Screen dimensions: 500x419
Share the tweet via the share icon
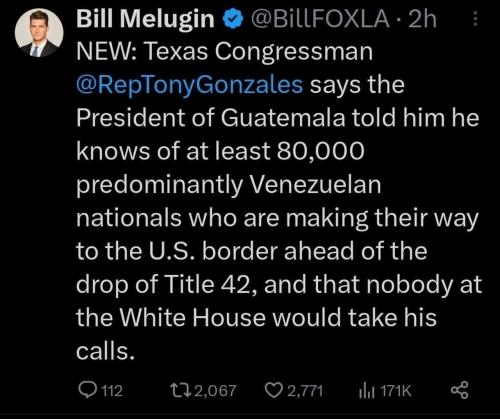point(460,390)
